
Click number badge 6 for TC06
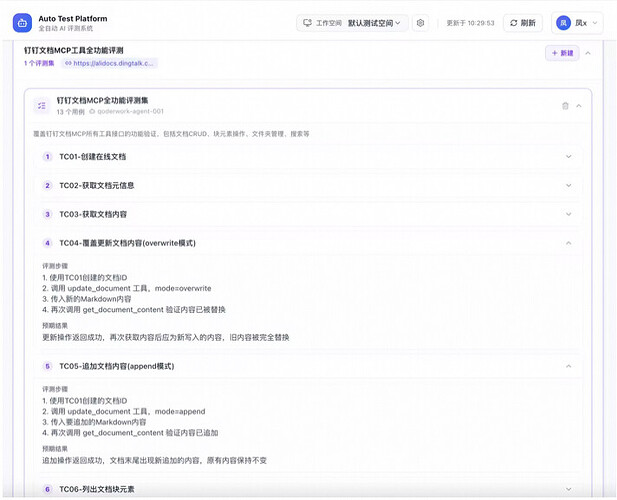47,489
